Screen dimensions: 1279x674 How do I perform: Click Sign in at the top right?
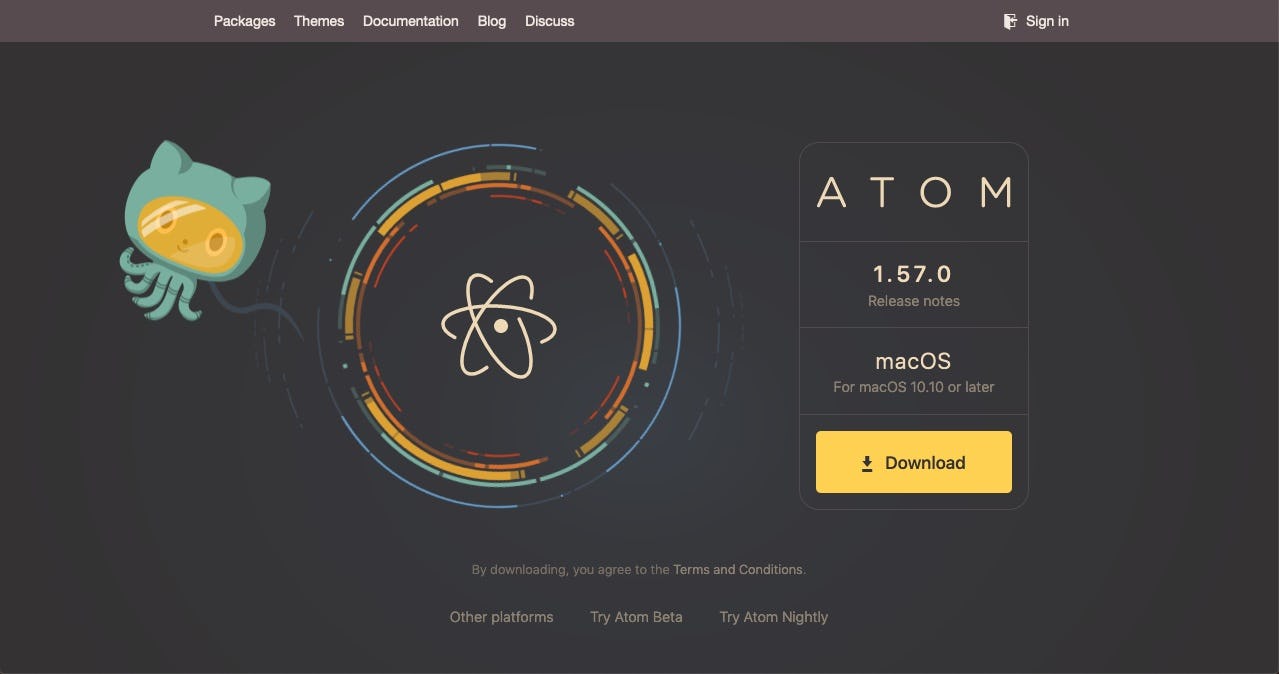pyautogui.click(x=1047, y=20)
